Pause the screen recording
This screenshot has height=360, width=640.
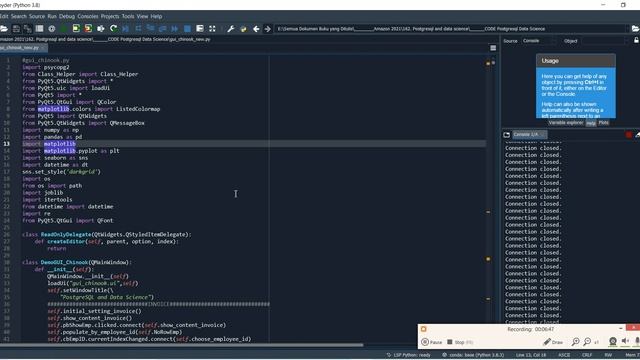coord(431,342)
